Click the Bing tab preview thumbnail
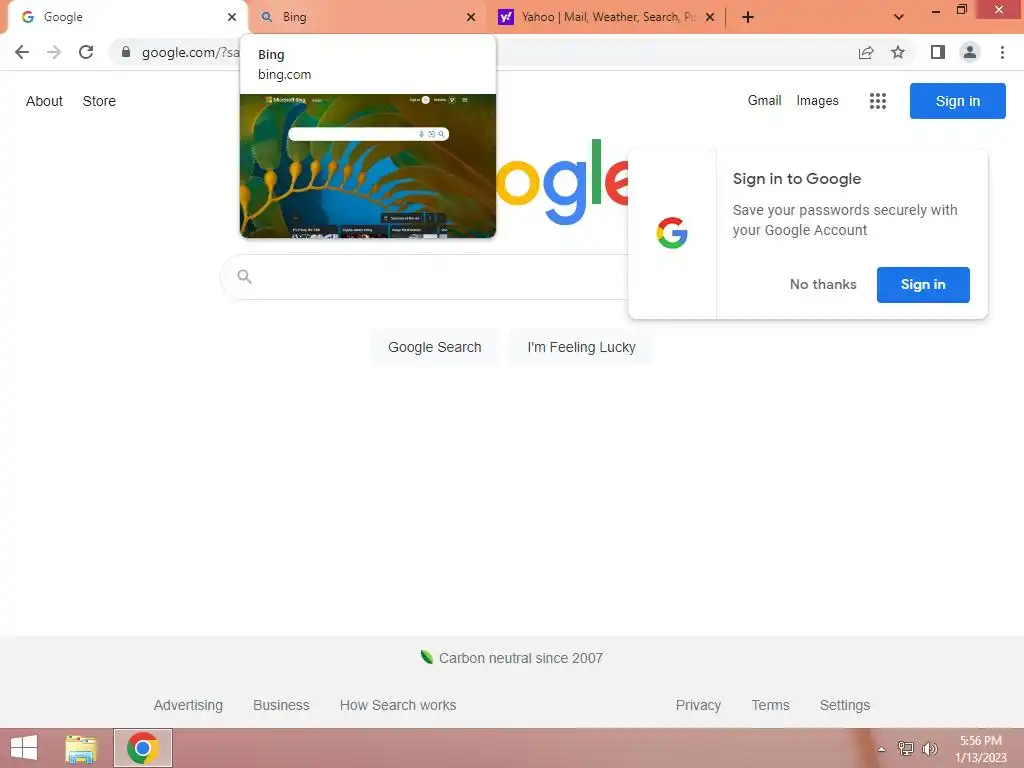Image resolution: width=1024 pixels, height=768 pixels. coord(368,166)
